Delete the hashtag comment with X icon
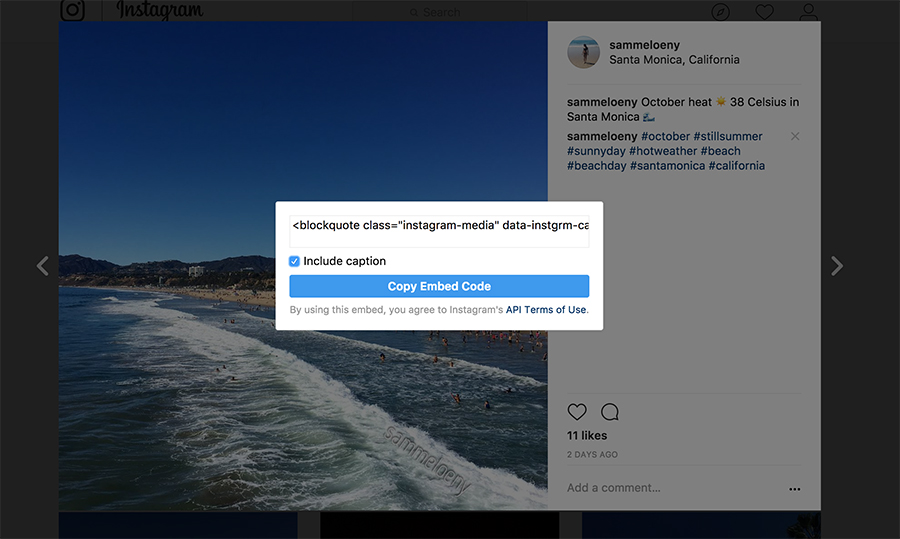Screen dimensions: 900x539 pos(795,136)
